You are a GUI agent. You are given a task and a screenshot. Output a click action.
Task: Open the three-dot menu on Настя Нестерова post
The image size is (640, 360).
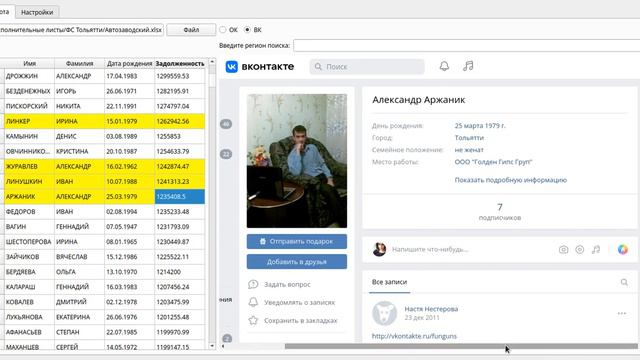click(622, 313)
